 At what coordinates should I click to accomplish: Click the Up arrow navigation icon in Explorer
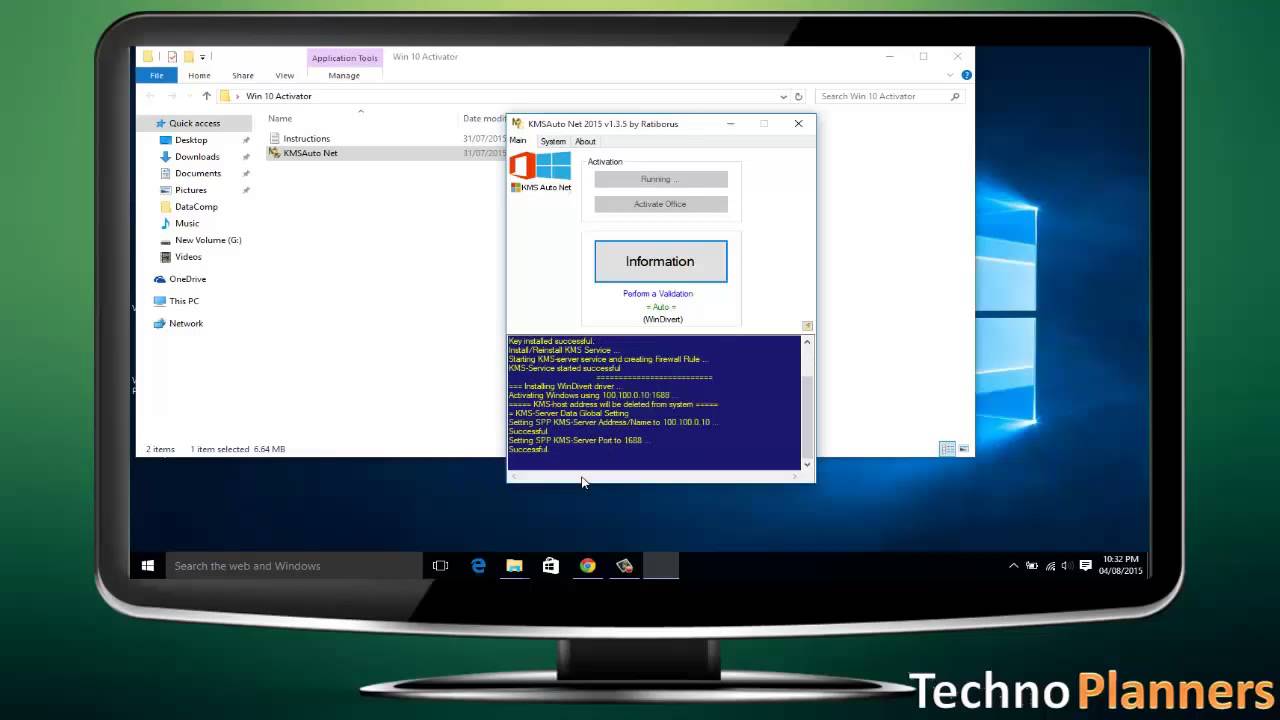tap(206, 96)
